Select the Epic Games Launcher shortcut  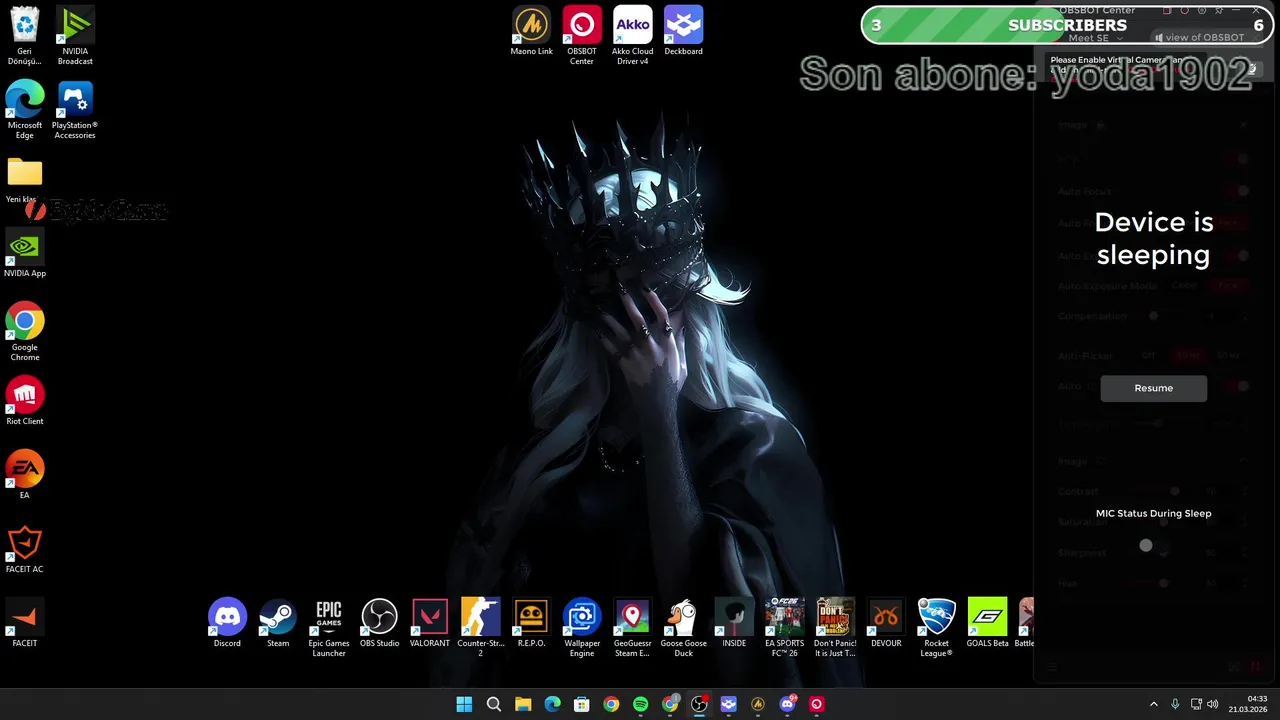[329, 628]
